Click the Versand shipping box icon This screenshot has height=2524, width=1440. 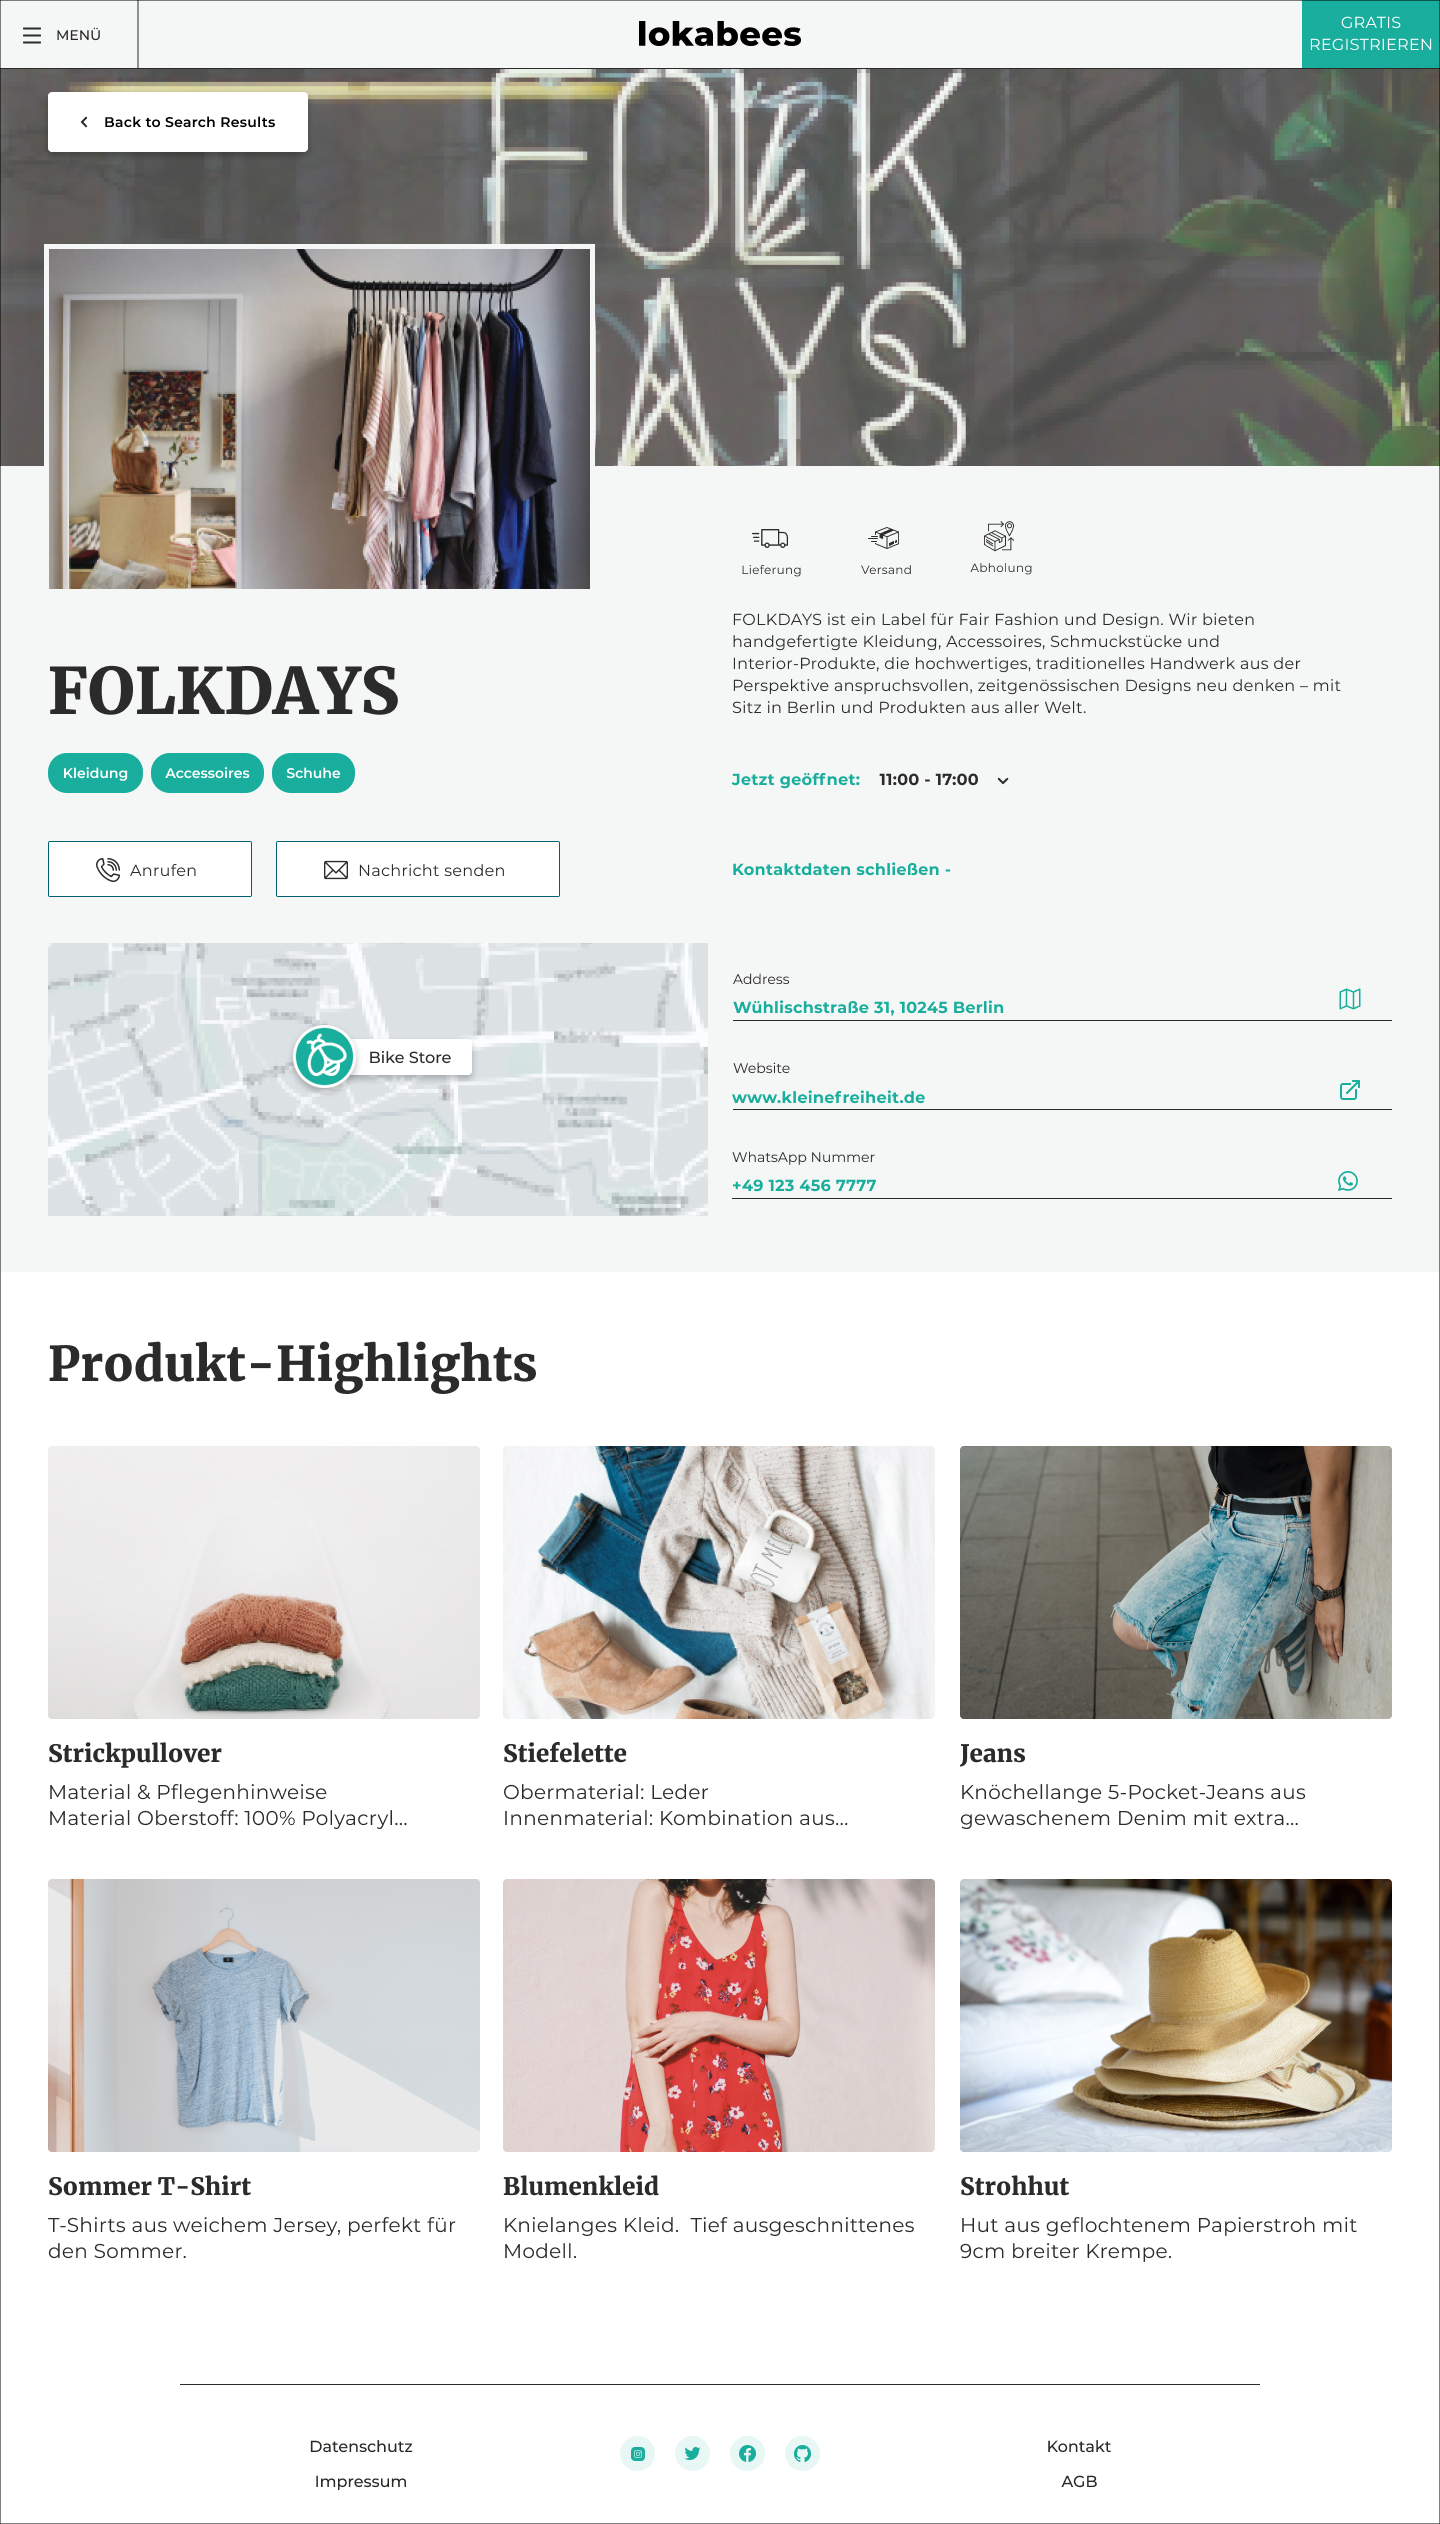(x=885, y=538)
